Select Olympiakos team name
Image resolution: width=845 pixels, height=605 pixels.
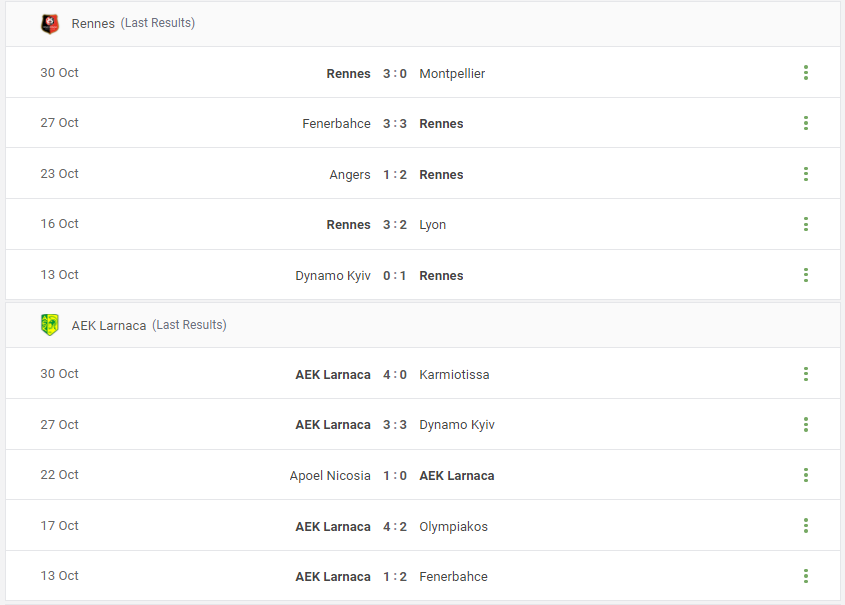(453, 527)
